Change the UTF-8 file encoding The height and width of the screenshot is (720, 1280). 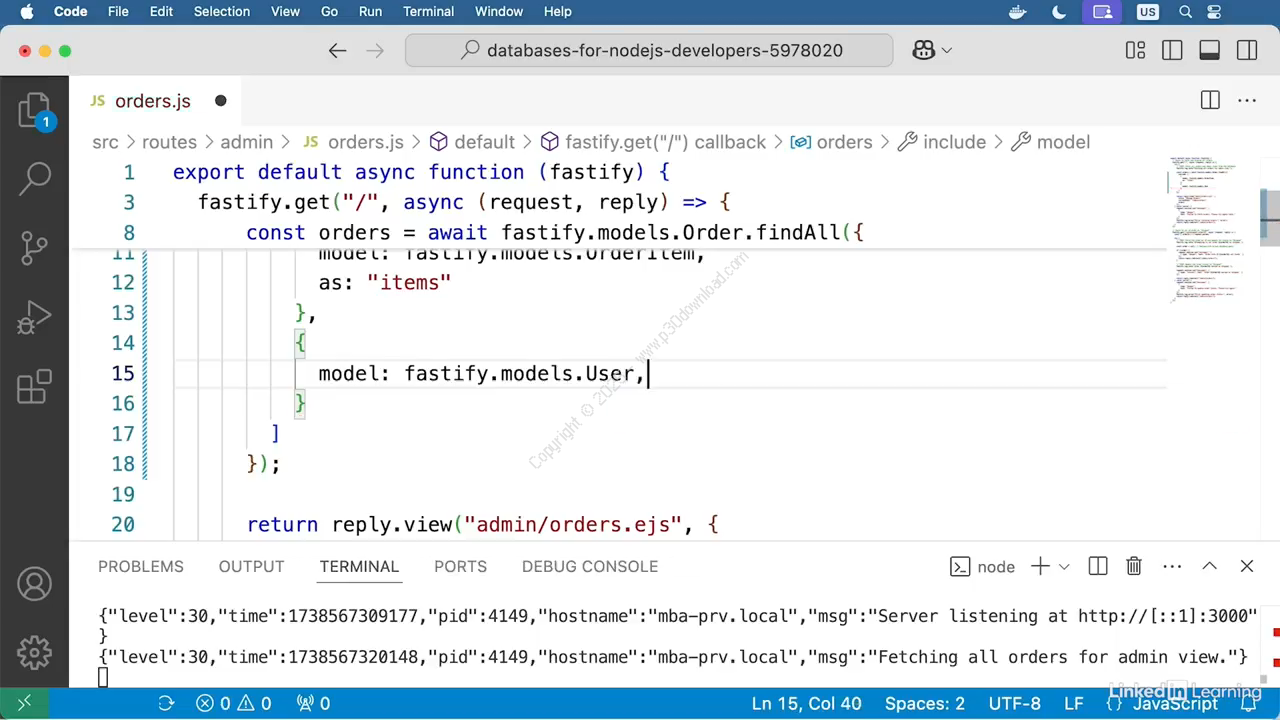pyautogui.click(x=1014, y=703)
